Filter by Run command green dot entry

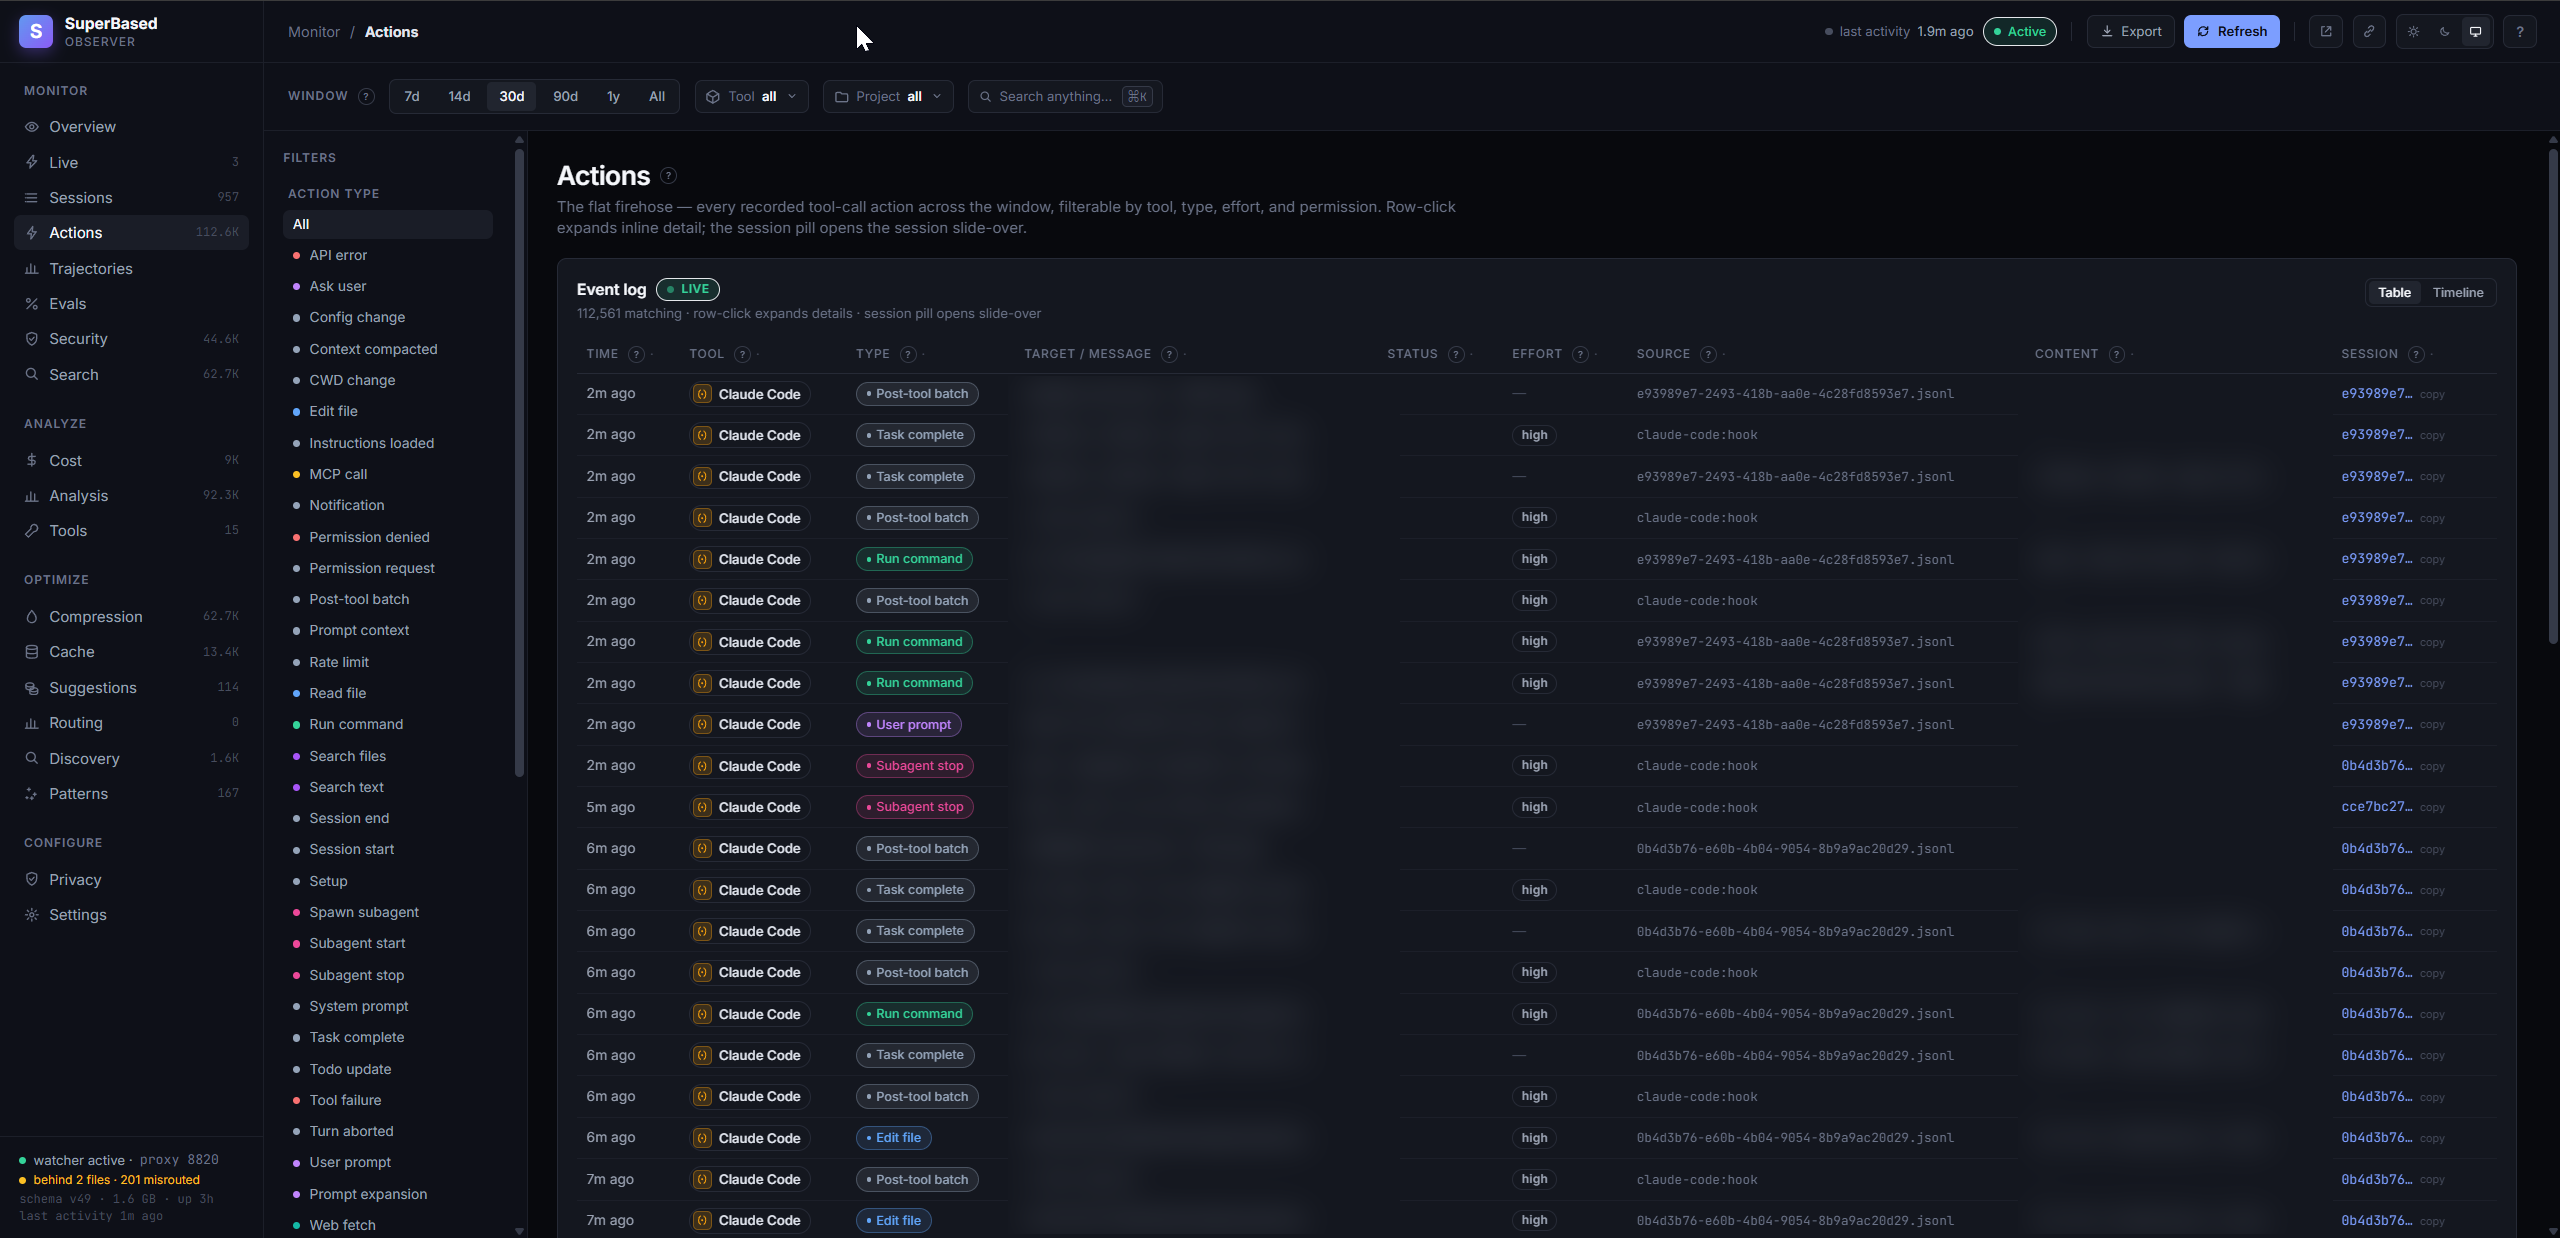pos(388,725)
